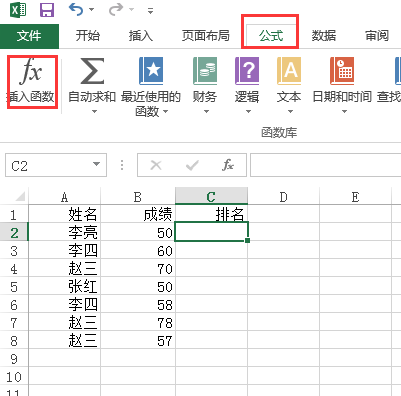Switch to the 开始 tab

point(87,35)
